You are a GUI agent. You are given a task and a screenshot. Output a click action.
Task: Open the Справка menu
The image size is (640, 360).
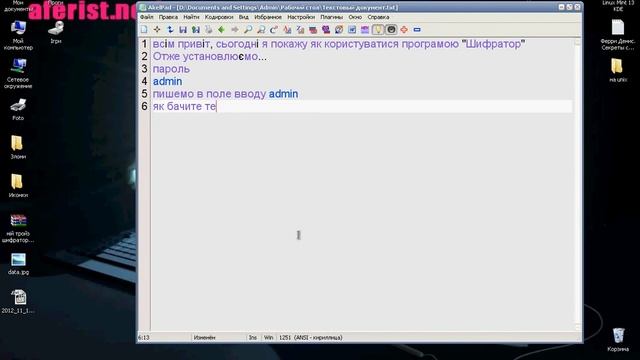tap(378, 17)
